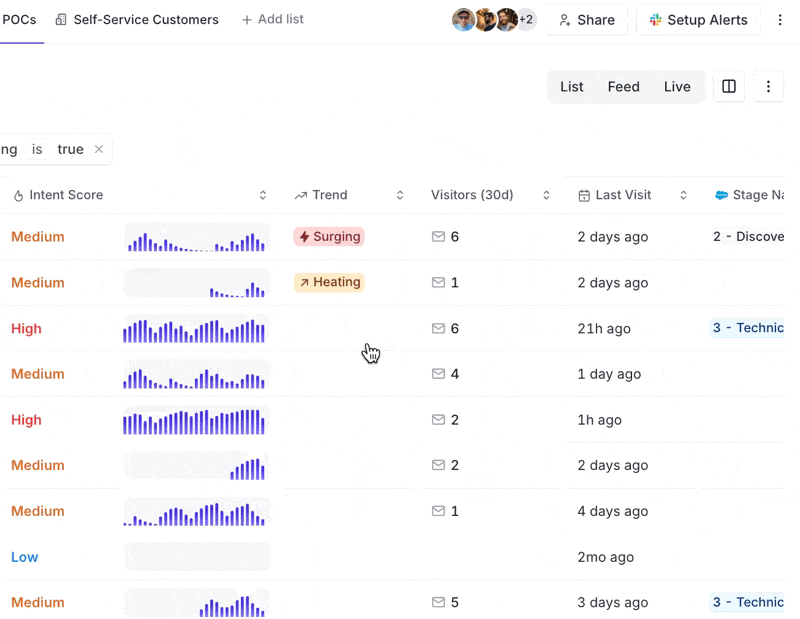Click the activity sparkline in the 1h ago row

click(x=197, y=420)
